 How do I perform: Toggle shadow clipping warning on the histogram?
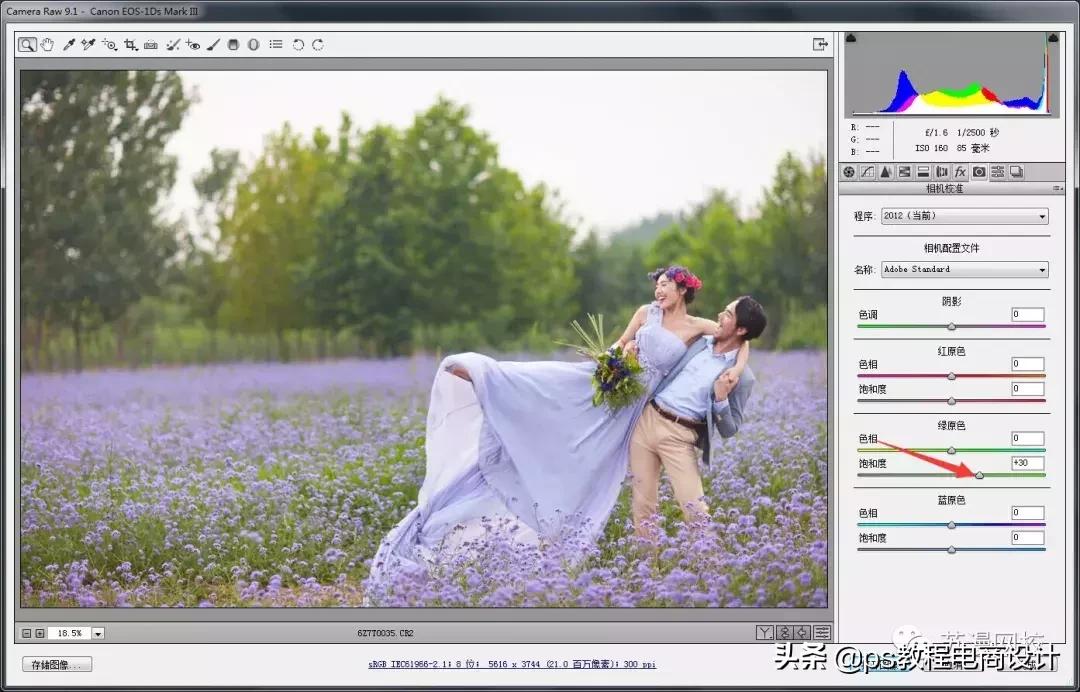pyautogui.click(x=851, y=38)
